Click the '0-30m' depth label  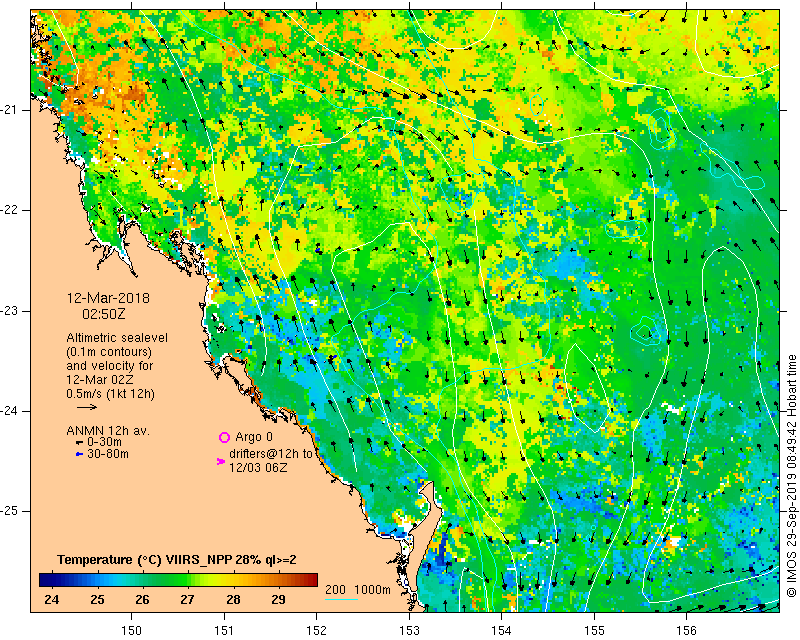pyautogui.click(x=105, y=442)
